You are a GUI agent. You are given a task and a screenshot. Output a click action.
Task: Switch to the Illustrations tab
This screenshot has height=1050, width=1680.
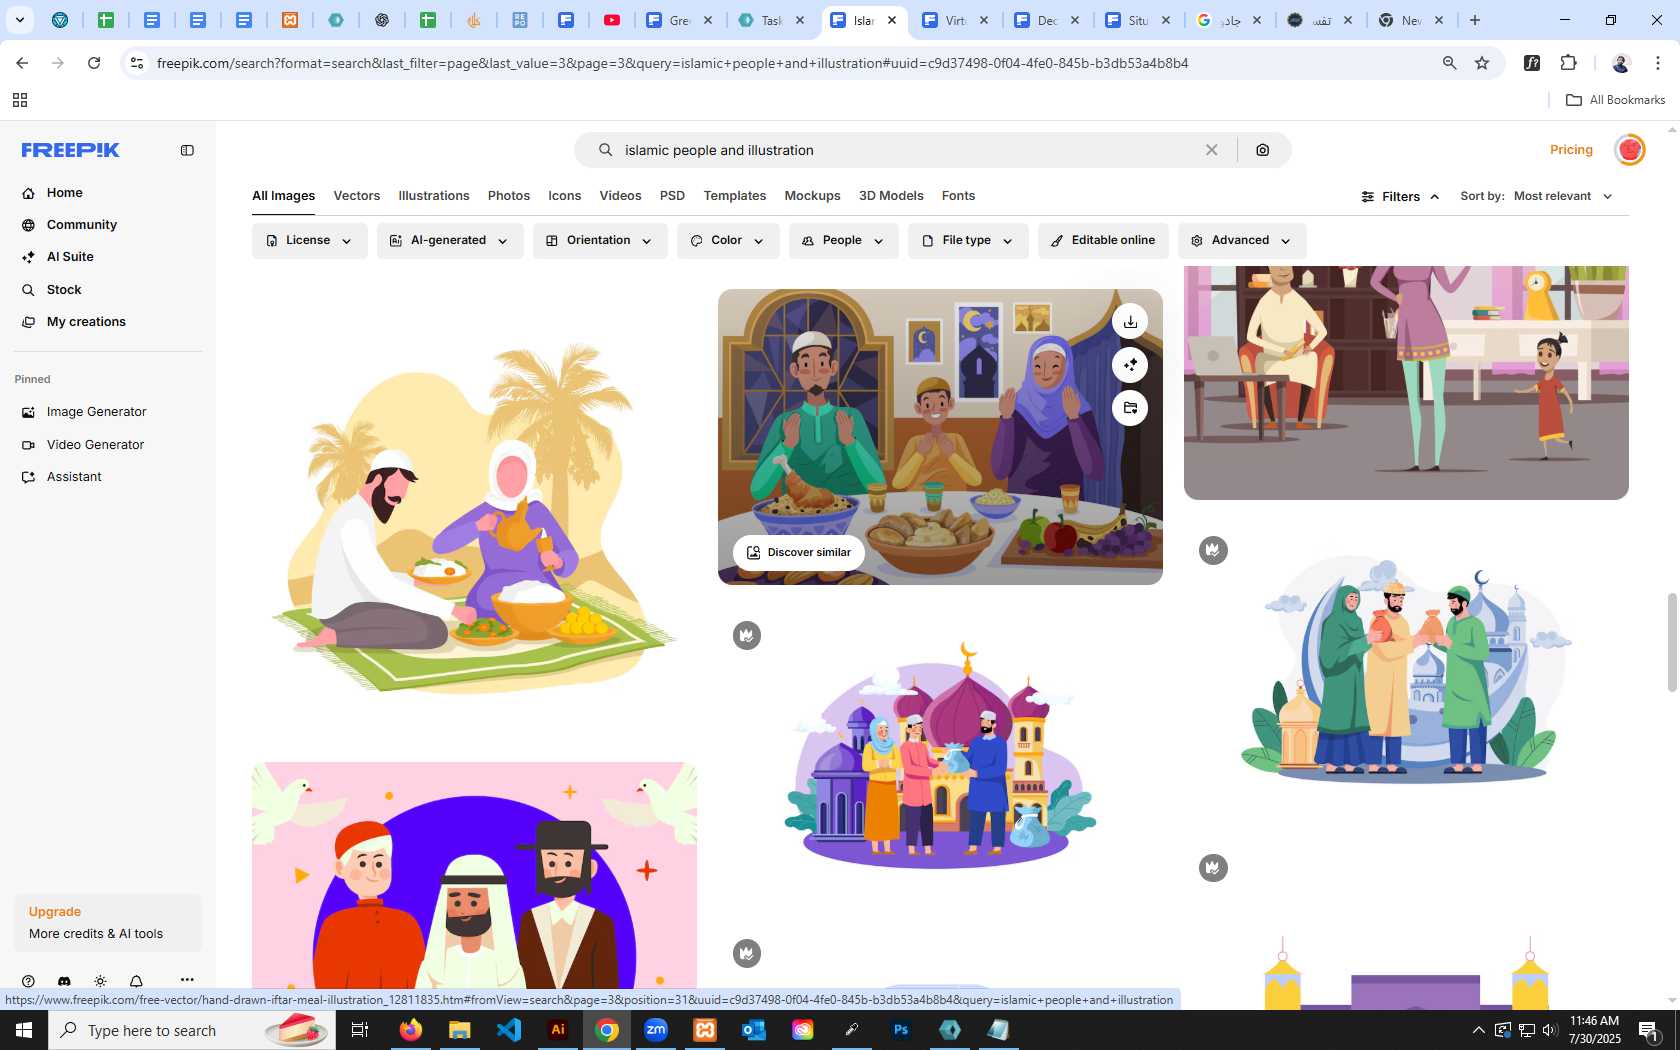point(434,196)
